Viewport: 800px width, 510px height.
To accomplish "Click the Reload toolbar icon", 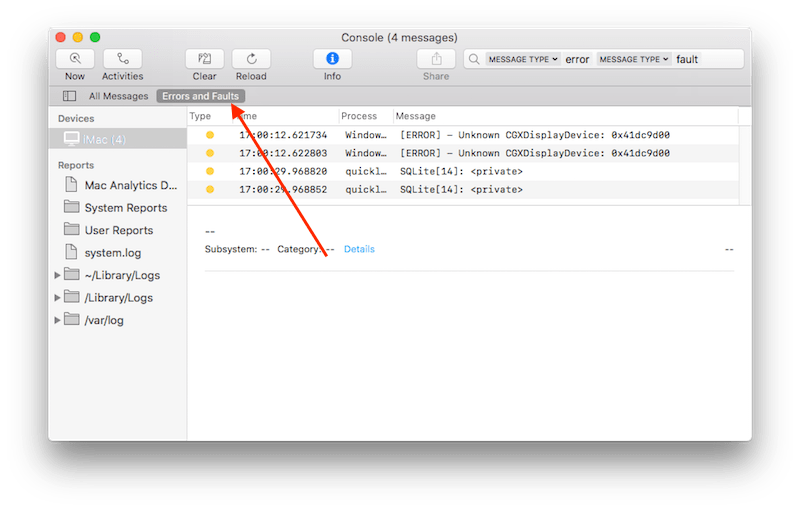I will (x=252, y=59).
